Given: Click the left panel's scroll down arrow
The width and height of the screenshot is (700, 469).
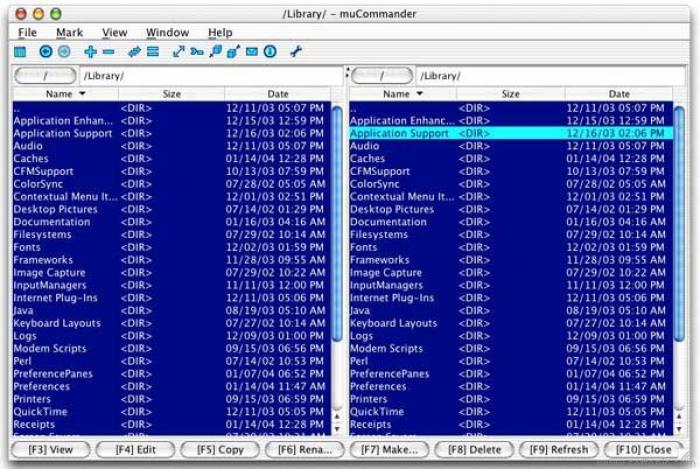Looking at the screenshot, I should 337,429.
